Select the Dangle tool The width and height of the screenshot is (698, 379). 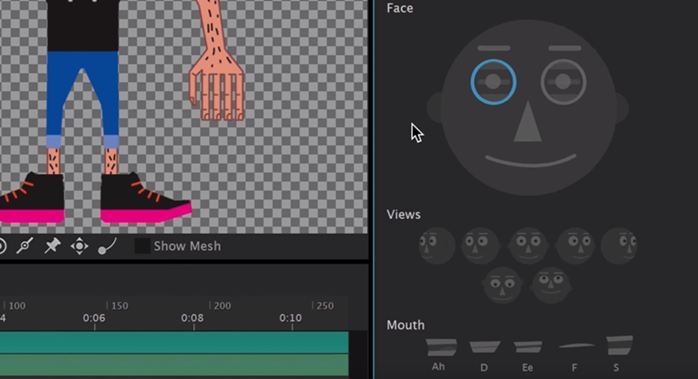click(107, 246)
